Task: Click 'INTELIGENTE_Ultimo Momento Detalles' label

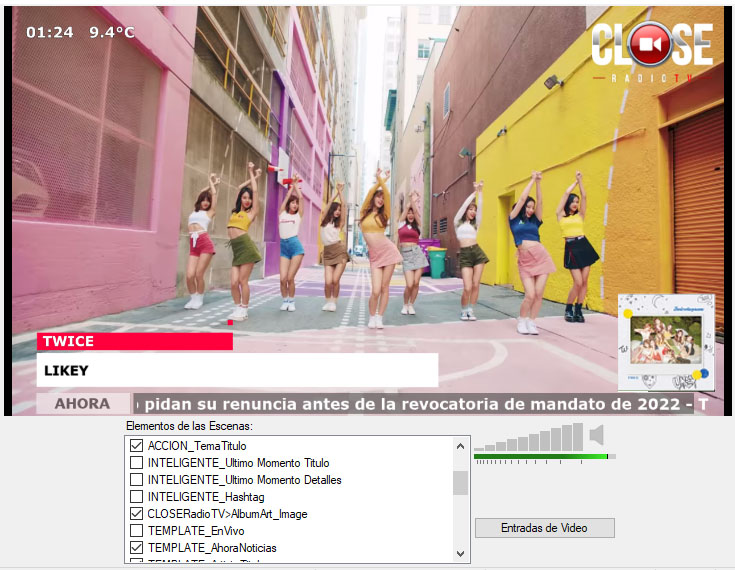Action: click(245, 480)
